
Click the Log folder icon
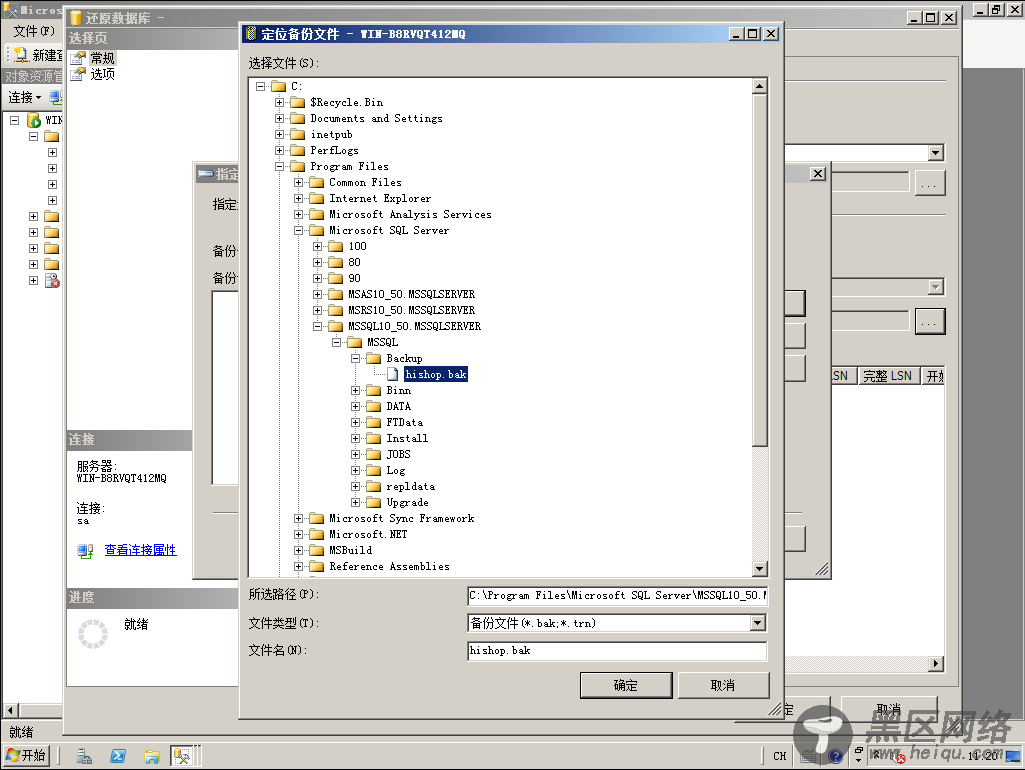click(374, 470)
